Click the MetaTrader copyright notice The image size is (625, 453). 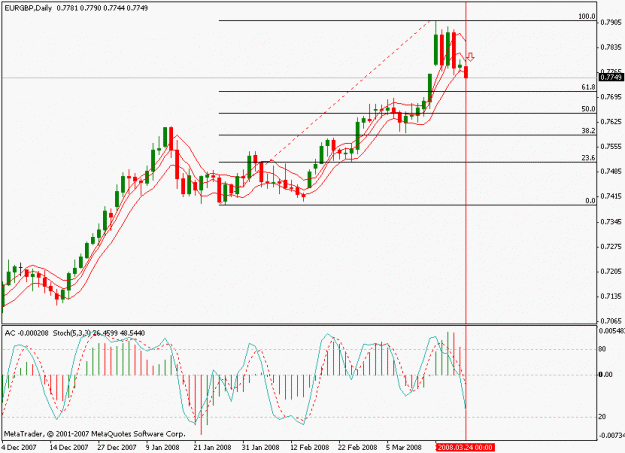(x=94, y=434)
